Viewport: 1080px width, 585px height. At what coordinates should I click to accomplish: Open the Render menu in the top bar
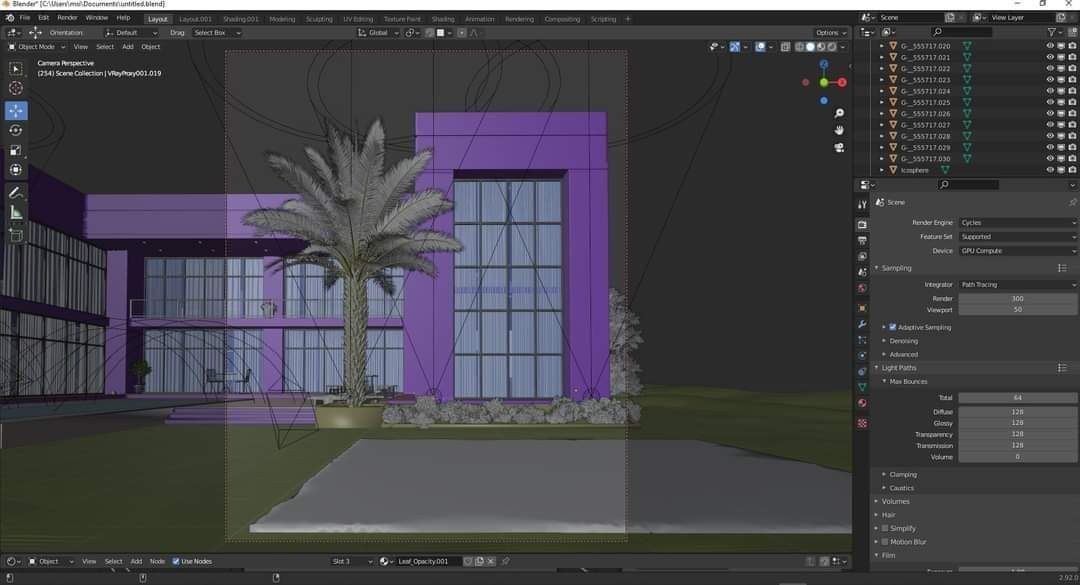pos(67,17)
